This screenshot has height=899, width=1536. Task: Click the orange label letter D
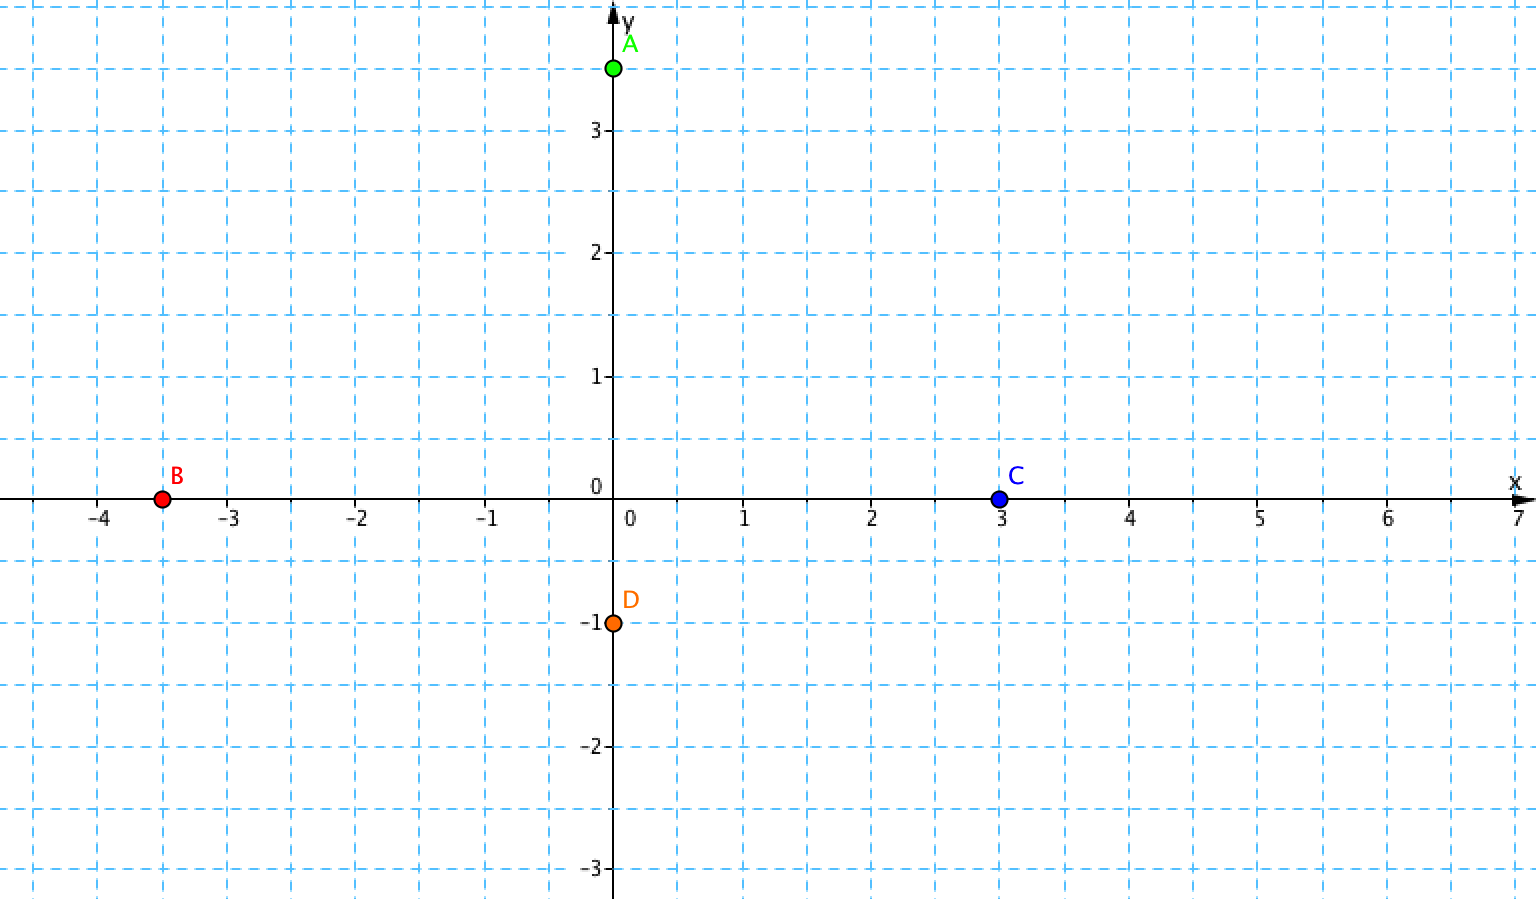tap(630, 600)
